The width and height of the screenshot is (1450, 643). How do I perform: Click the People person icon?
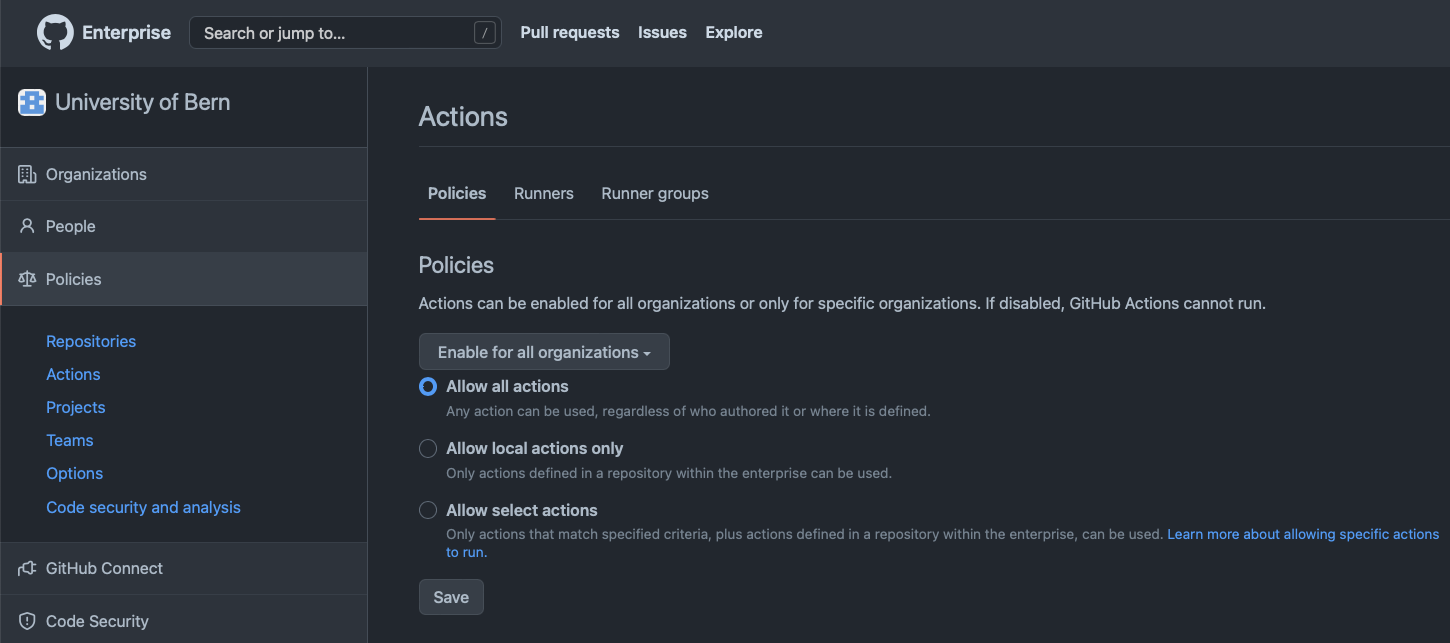(27, 226)
